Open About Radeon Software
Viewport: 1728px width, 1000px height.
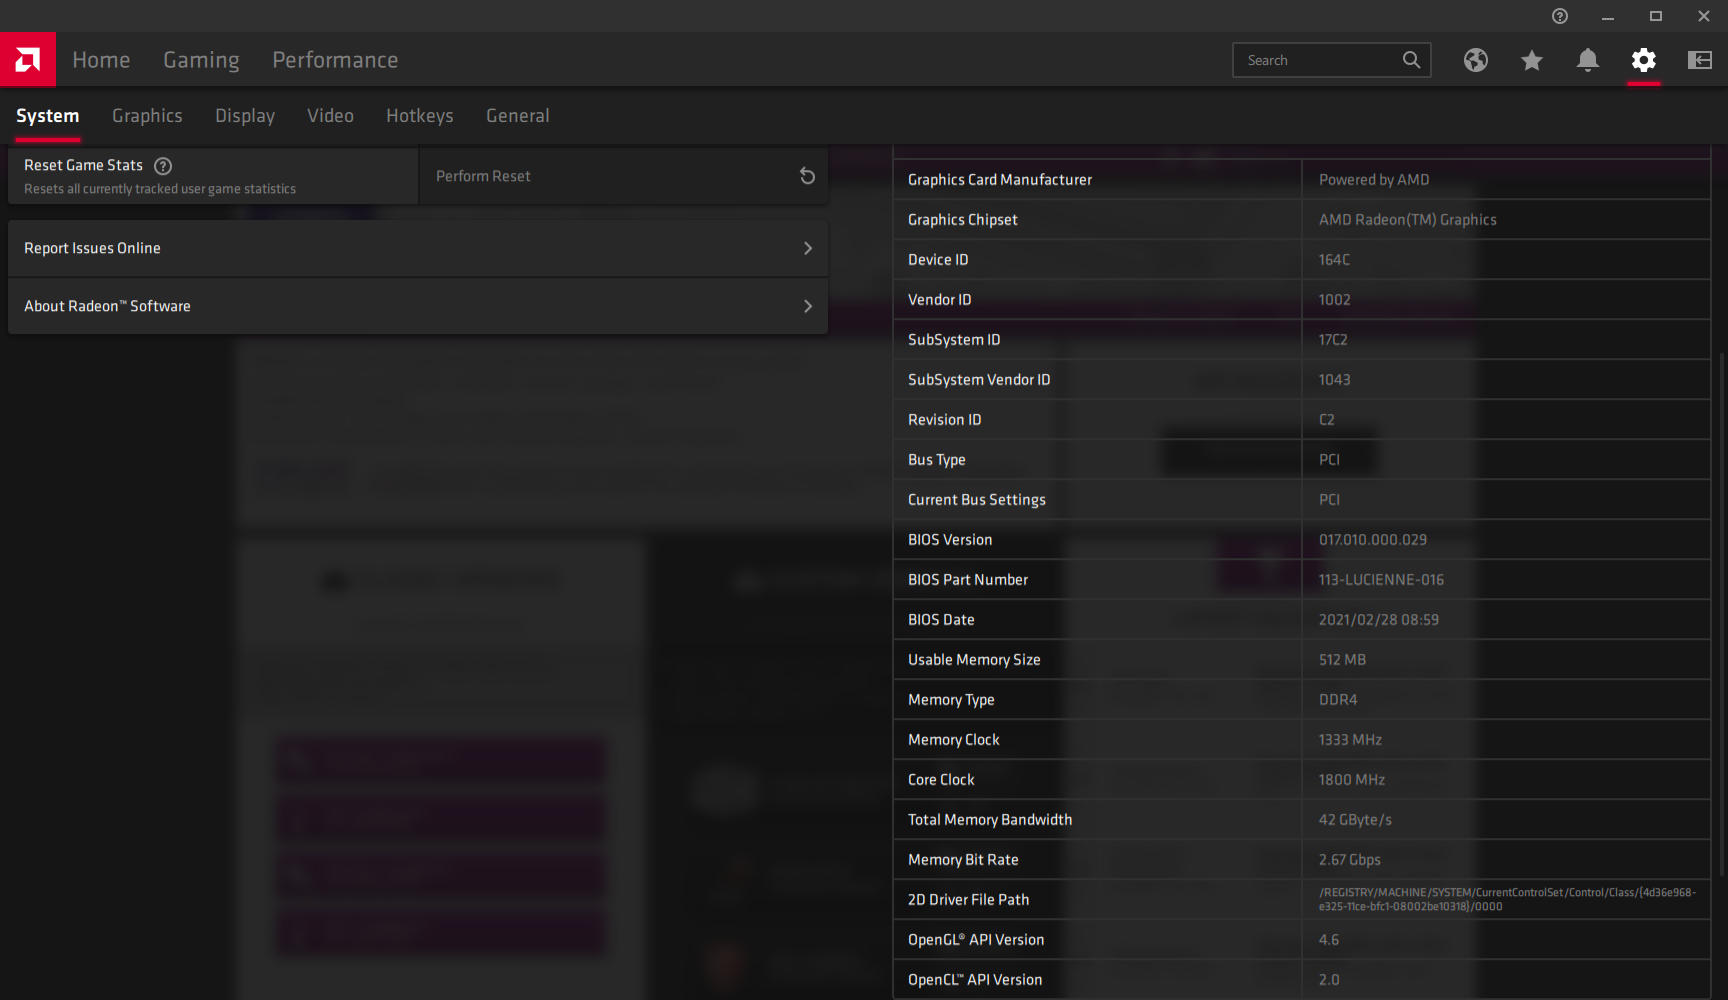pos(418,306)
